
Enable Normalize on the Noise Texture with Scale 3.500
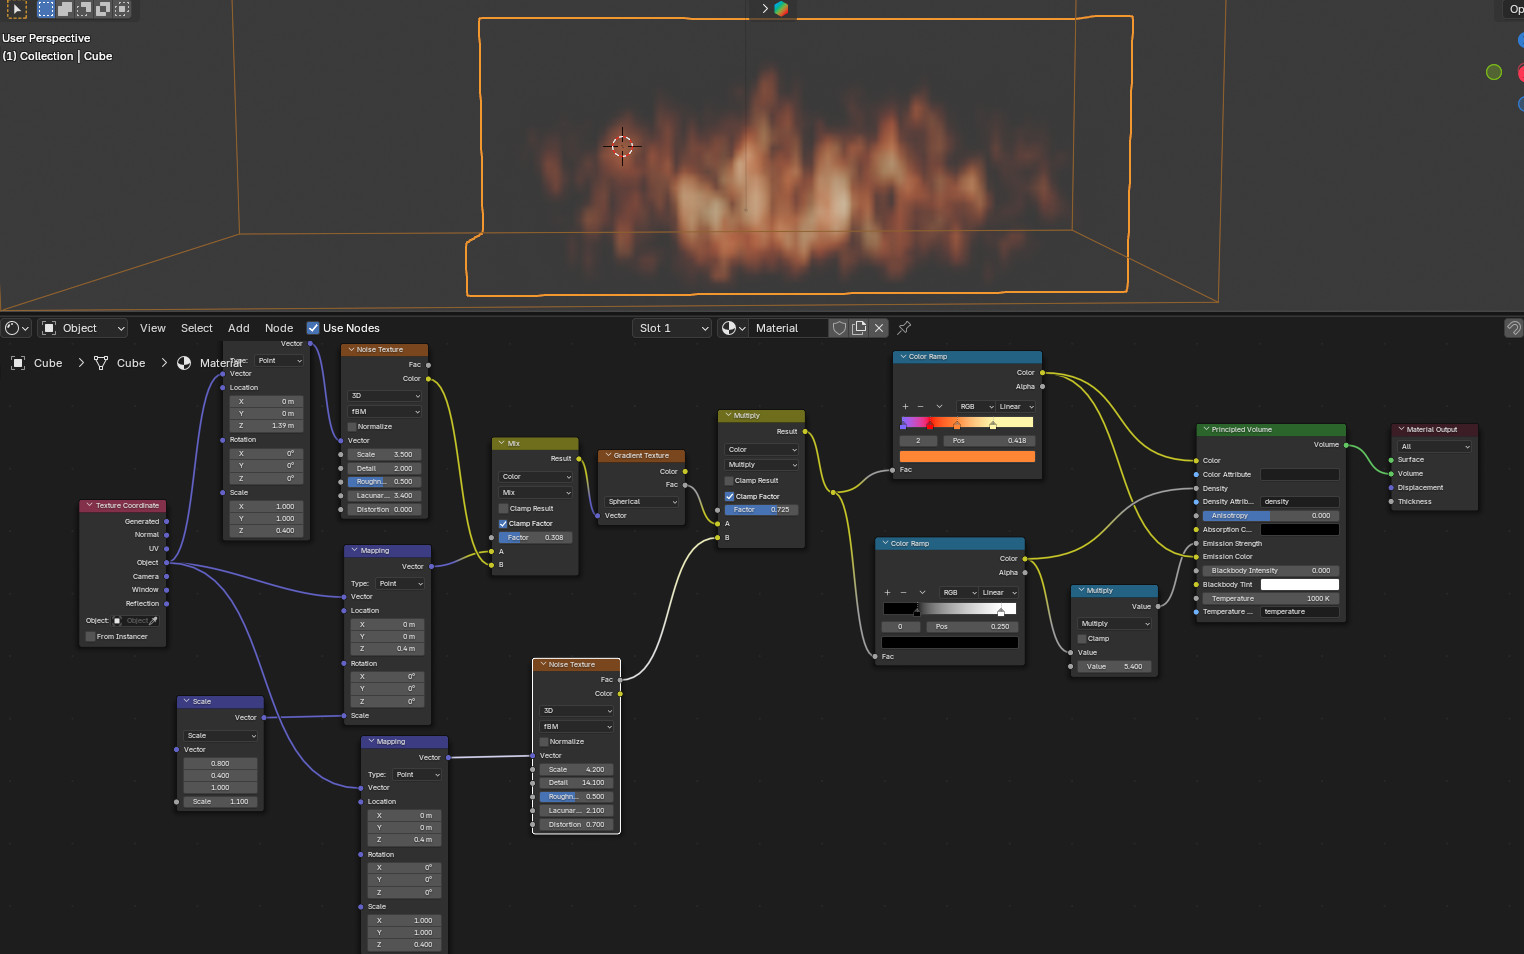[352, 427]
